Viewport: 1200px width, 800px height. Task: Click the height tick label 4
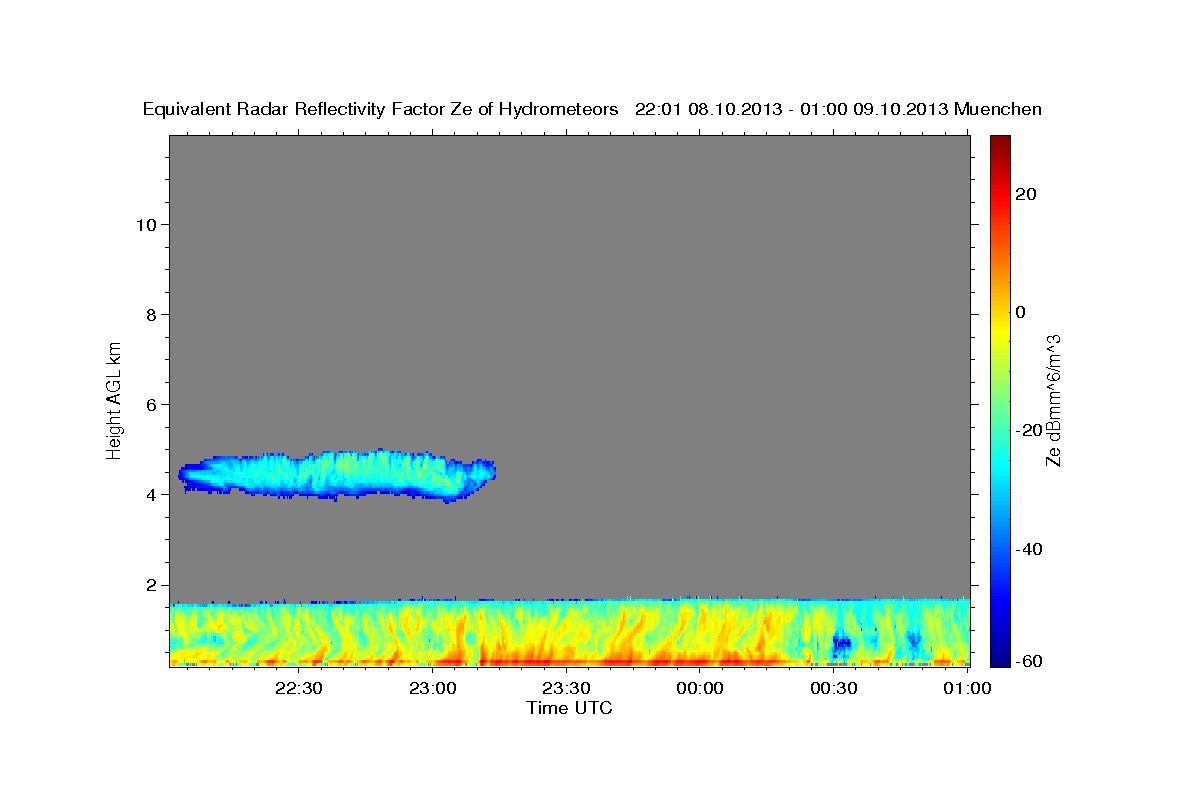150,495
